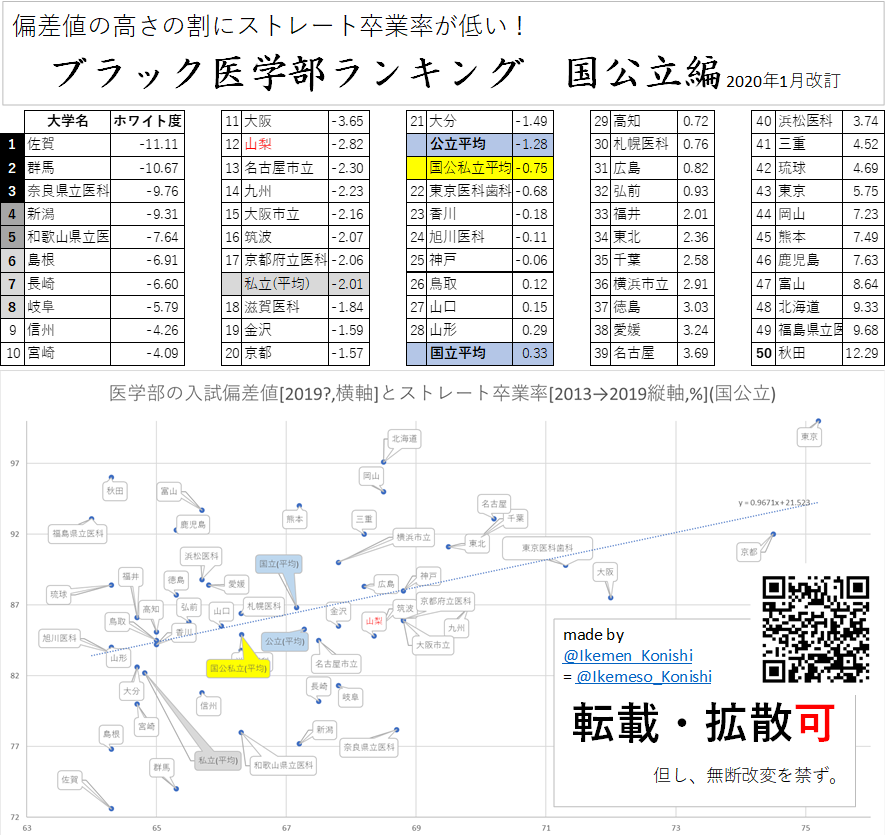Image resolution: width=885 pixels, height=835 pixels.
Task: Click the 京都 table cell ranked 20
Action: pyautogui.click(x=285, y=353)
